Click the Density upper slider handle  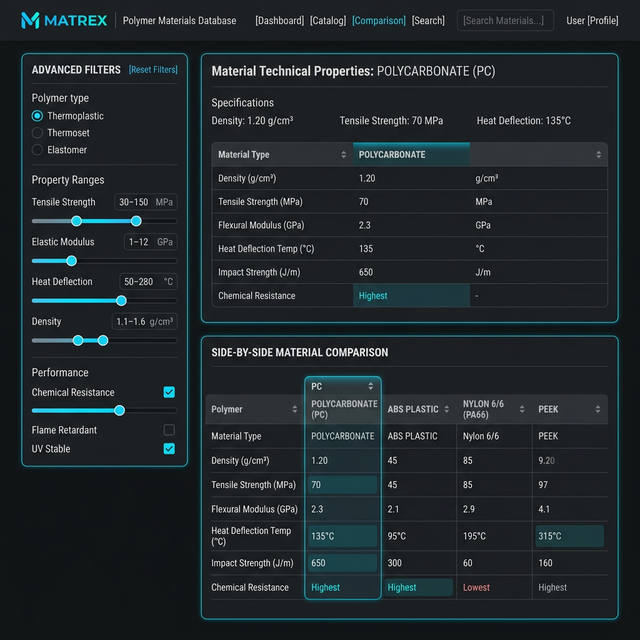[x=103, y=340]
